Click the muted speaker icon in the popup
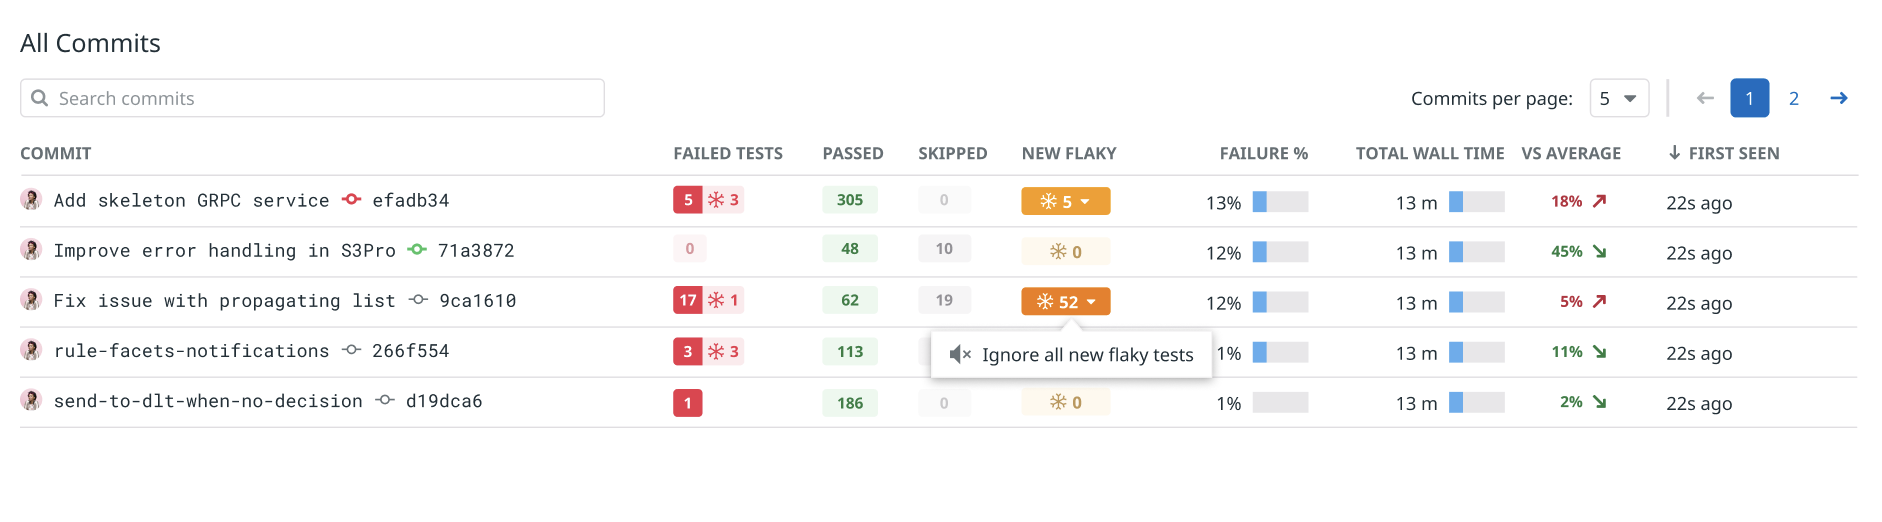Viewport: 1882px width, 522px height. pyautogui.click(x=960, y=355)
